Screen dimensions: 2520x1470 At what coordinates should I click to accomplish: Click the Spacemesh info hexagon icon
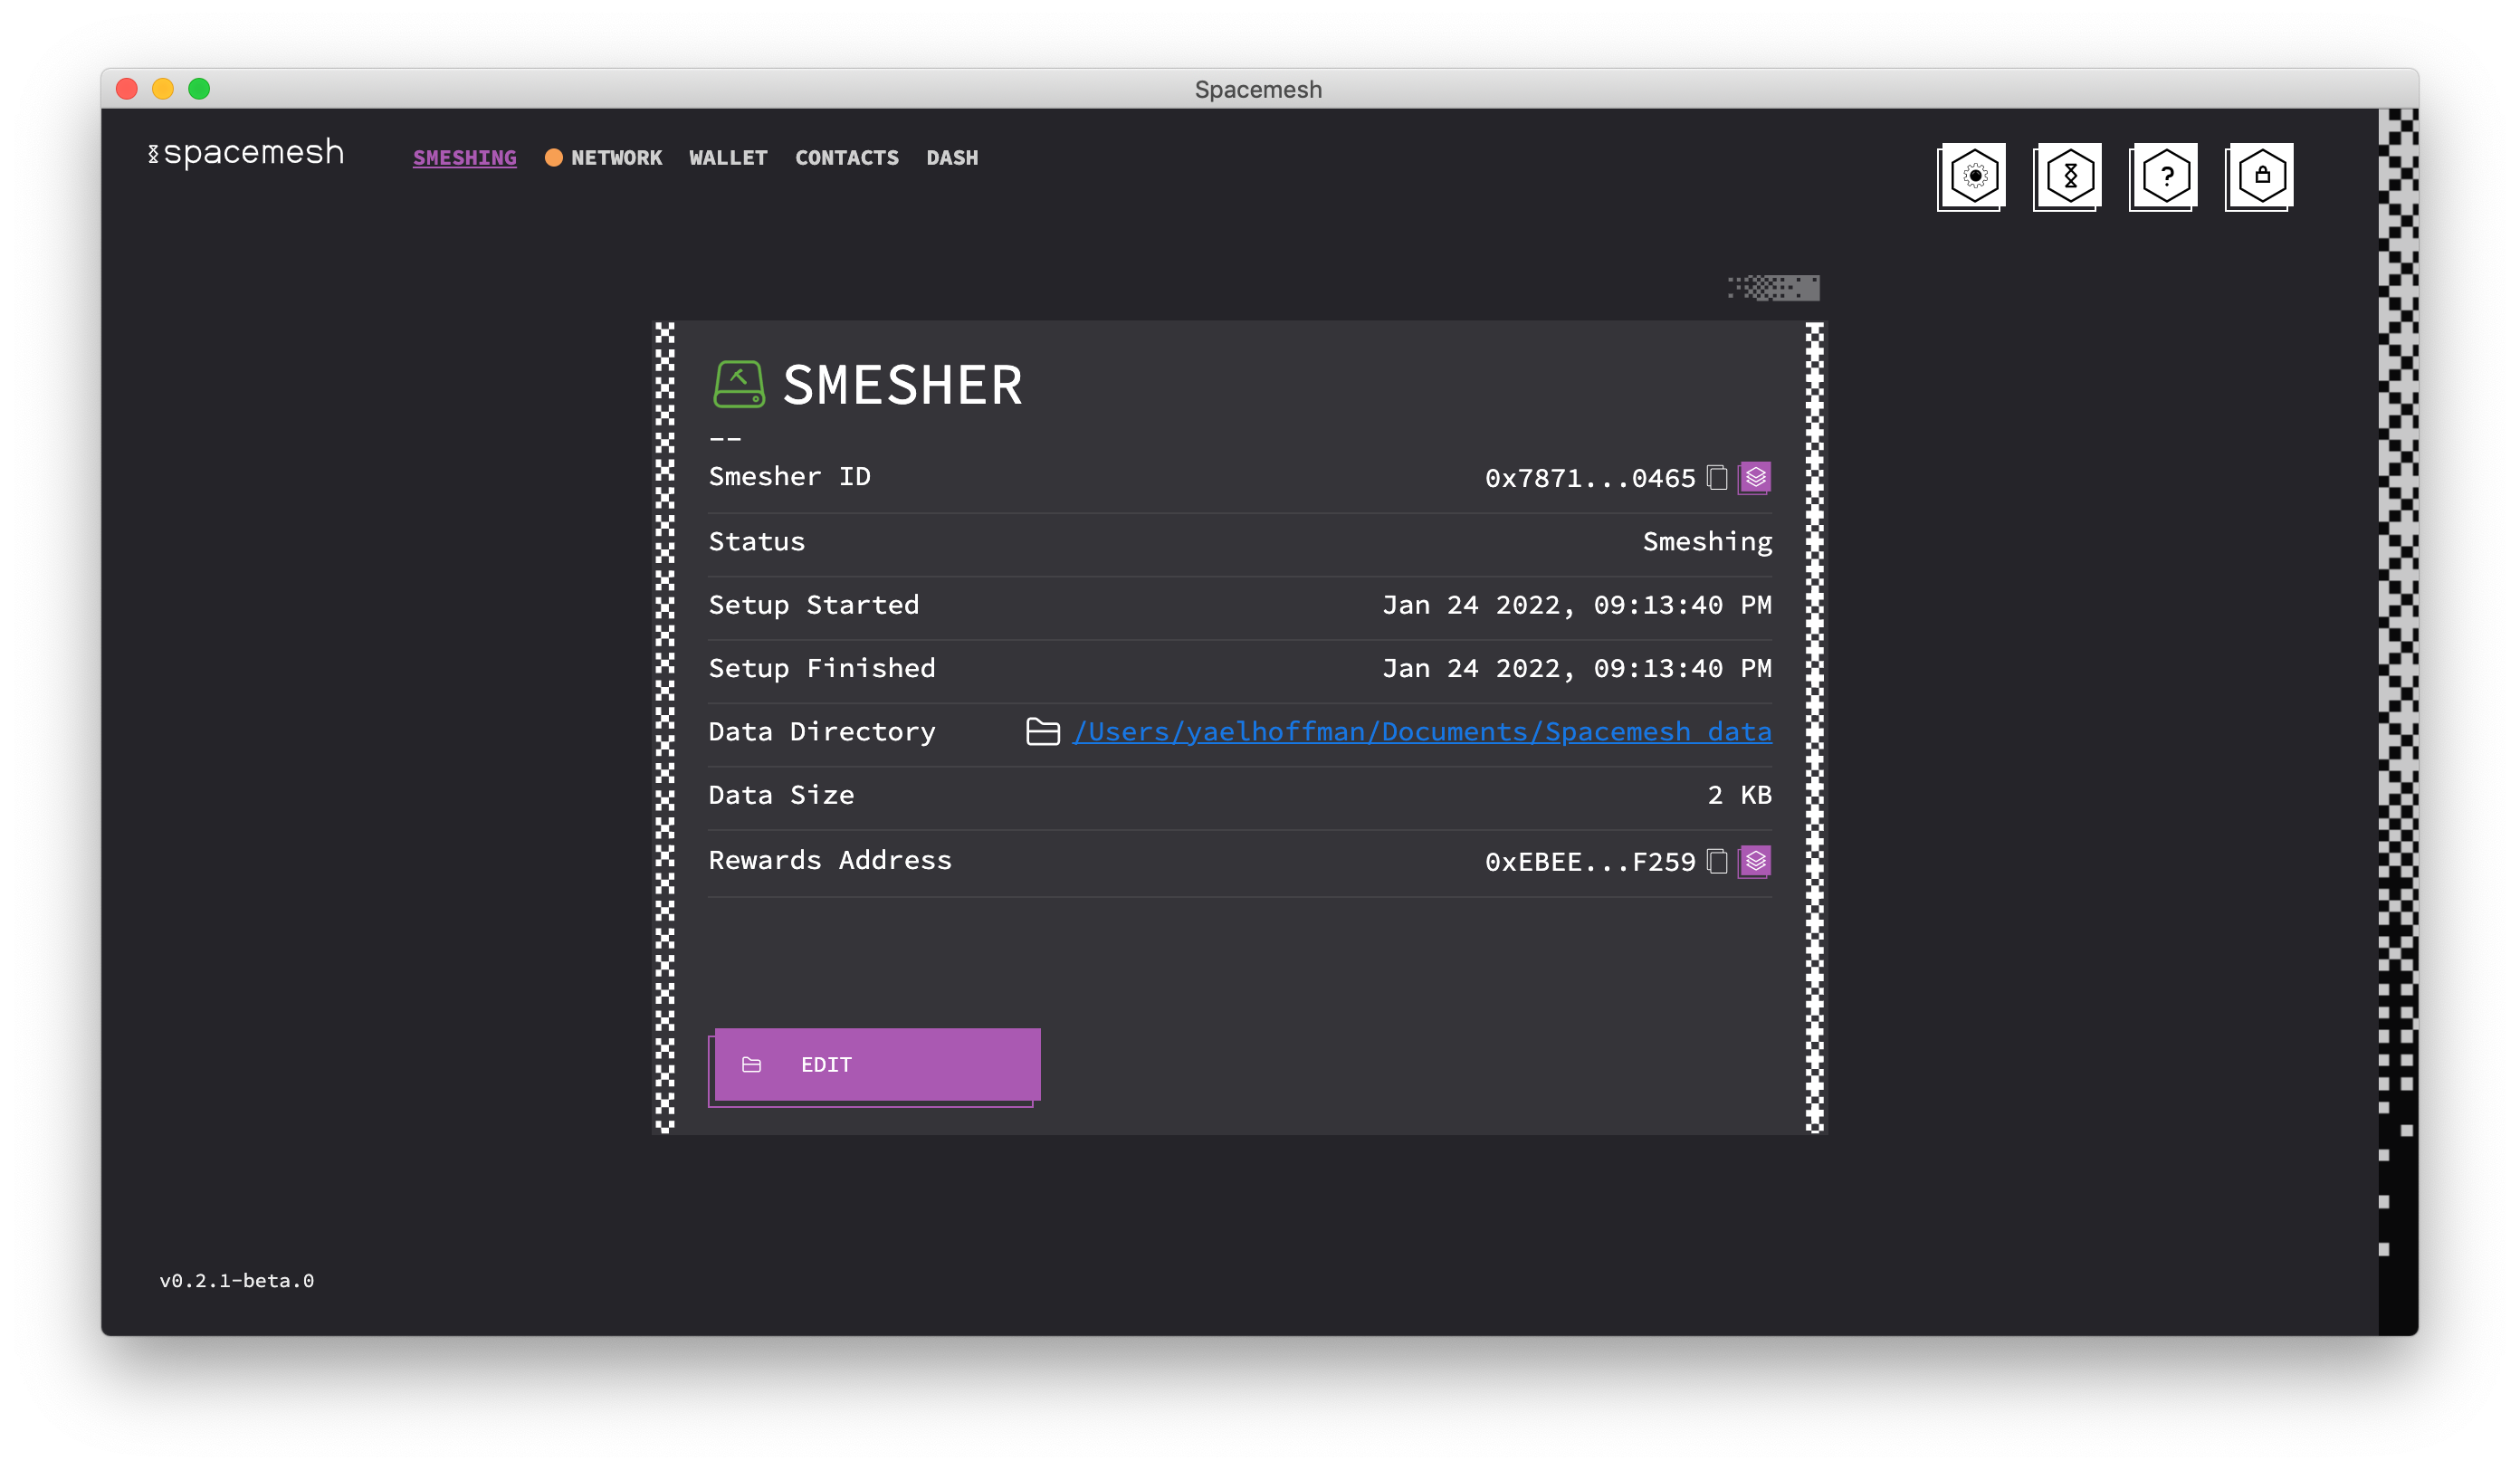pyautogui.click(x=2070, y=176)
